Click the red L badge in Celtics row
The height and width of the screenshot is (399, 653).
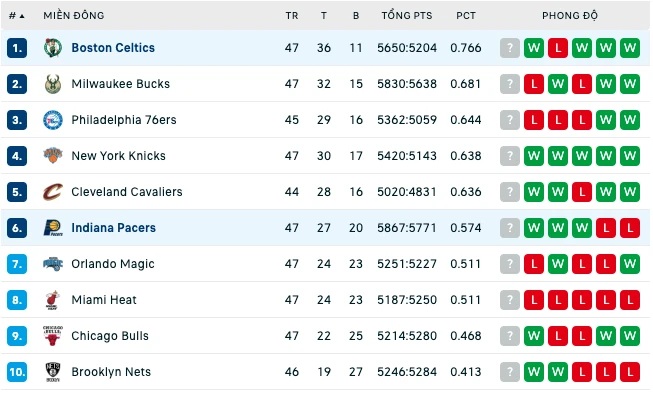coord(558,48)
